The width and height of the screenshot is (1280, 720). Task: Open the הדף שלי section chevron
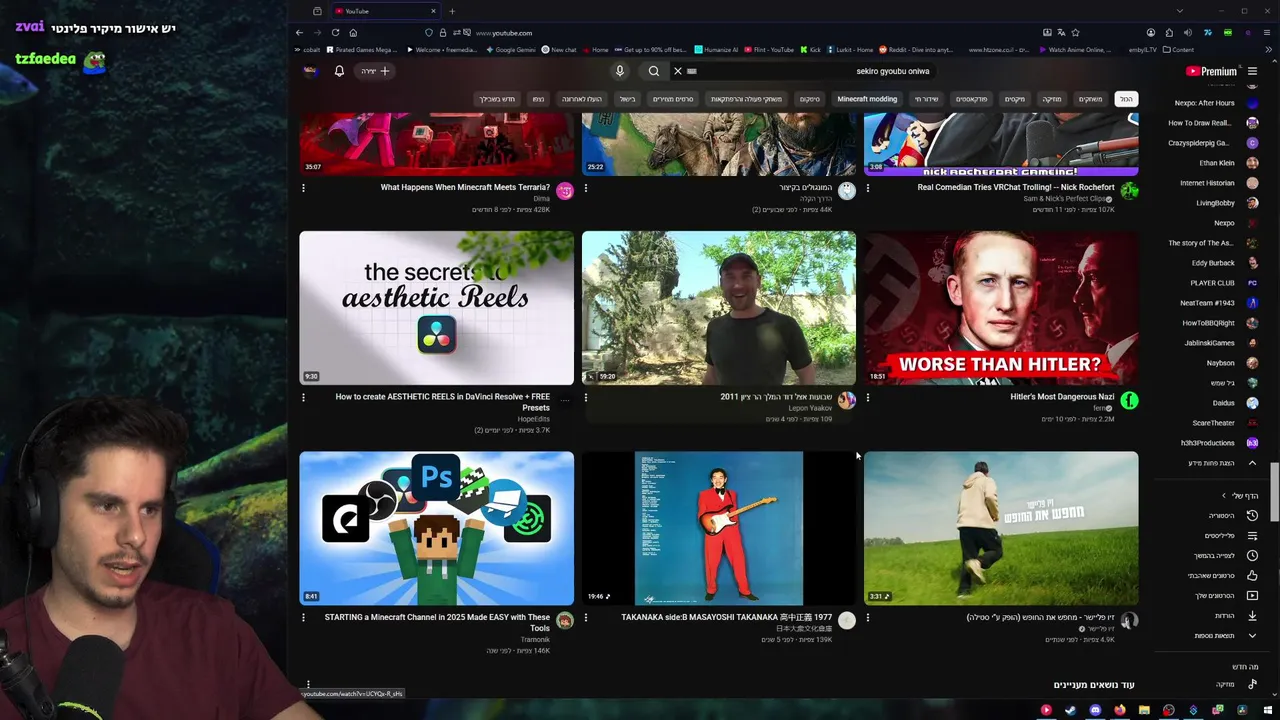click(x=1223, y=496)
